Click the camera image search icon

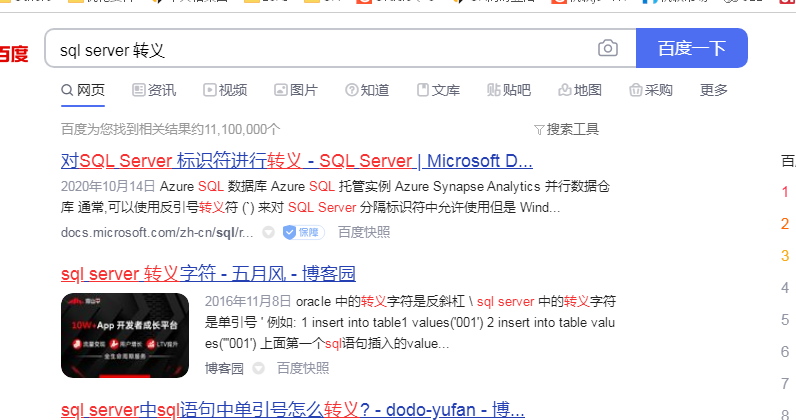tap(608, 48)
